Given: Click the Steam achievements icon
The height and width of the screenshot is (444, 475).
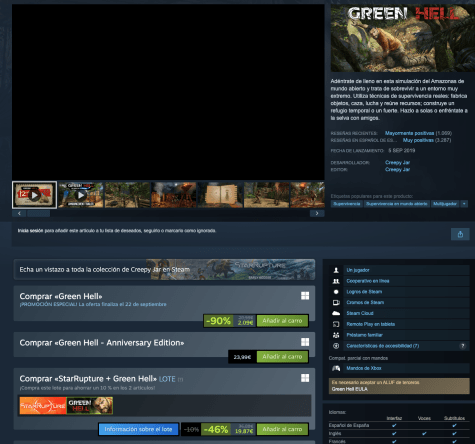Looking at the screenshot, I should click(336, 292).
